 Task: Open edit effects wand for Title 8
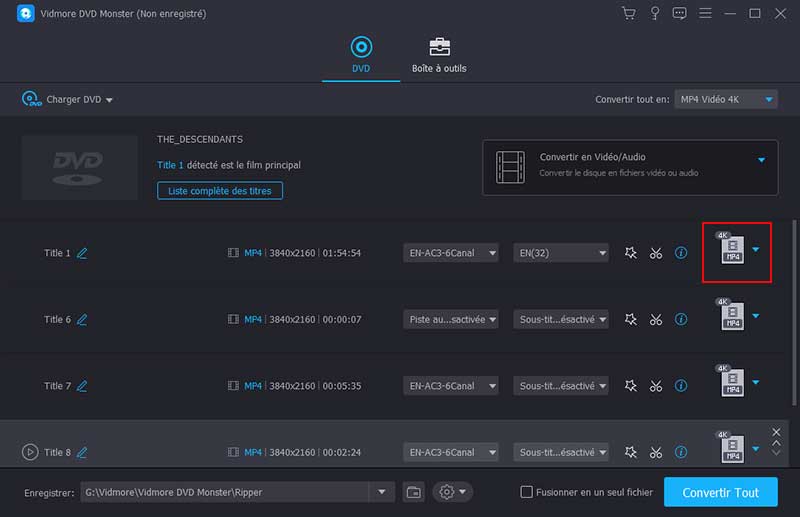pyautogui.click(x=631, y=452)
